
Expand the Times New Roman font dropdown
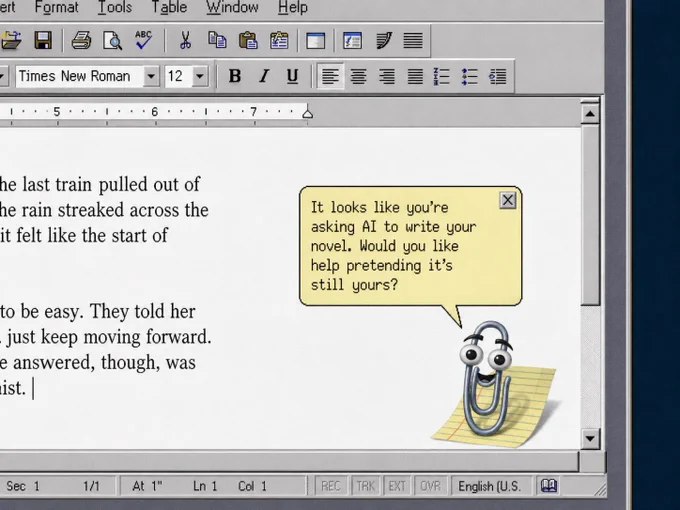pos(151,76)
